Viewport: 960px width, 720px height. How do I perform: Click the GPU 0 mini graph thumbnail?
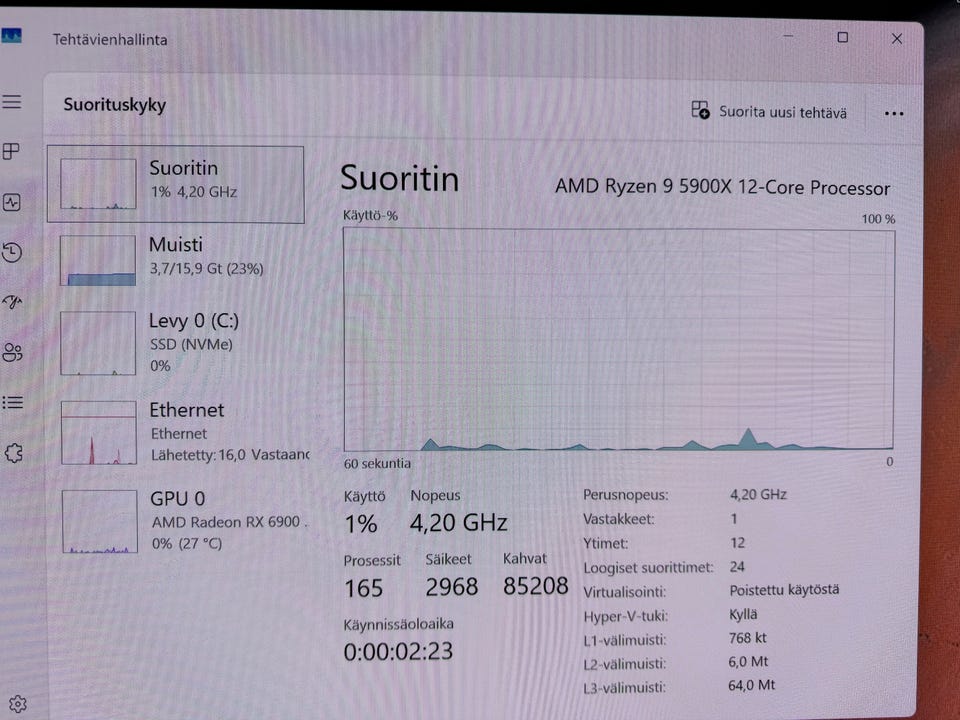click(99, 521)
